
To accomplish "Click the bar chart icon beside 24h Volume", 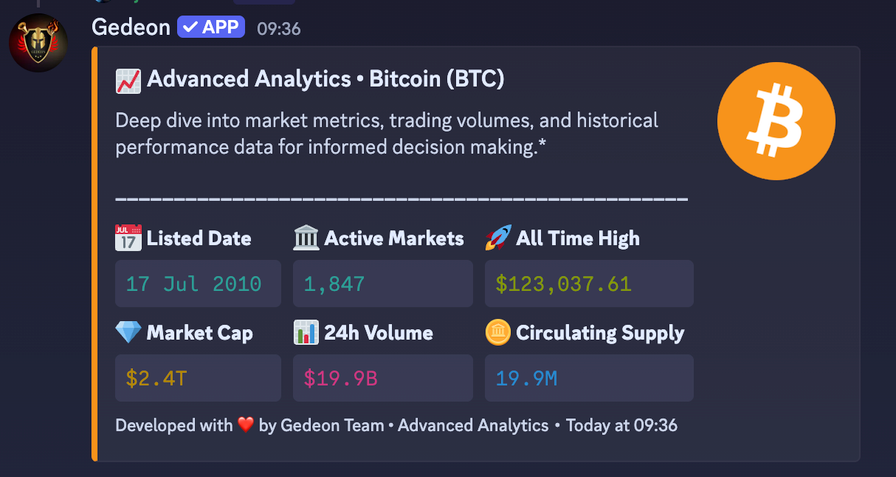I will coord(306,332).
